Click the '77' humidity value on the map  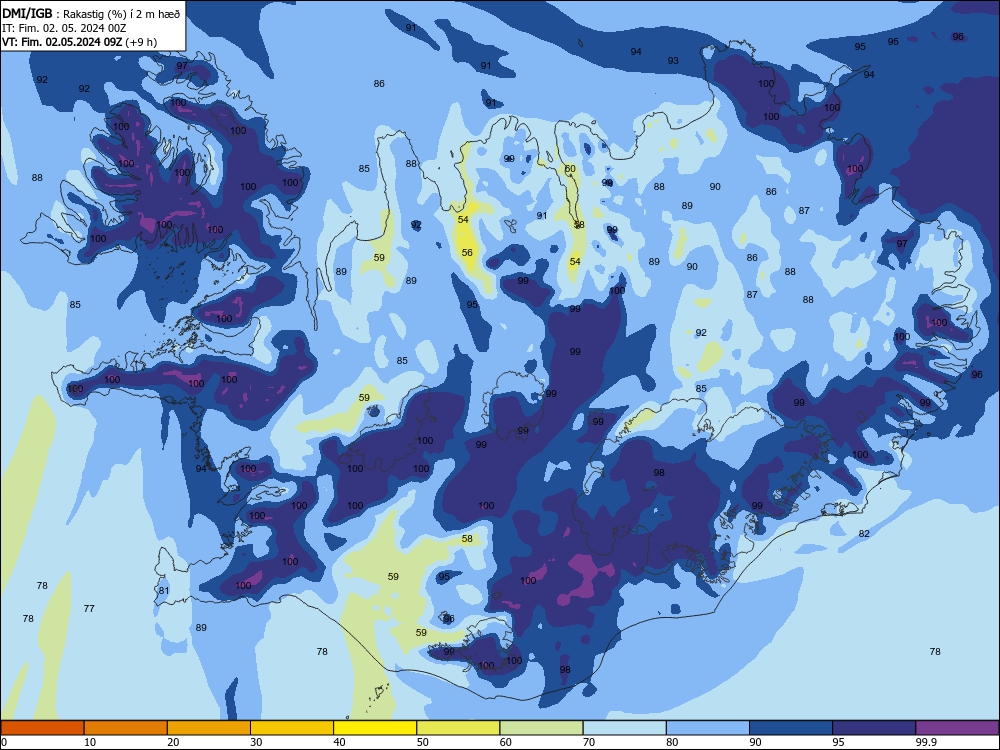click(x=89, y=608)
